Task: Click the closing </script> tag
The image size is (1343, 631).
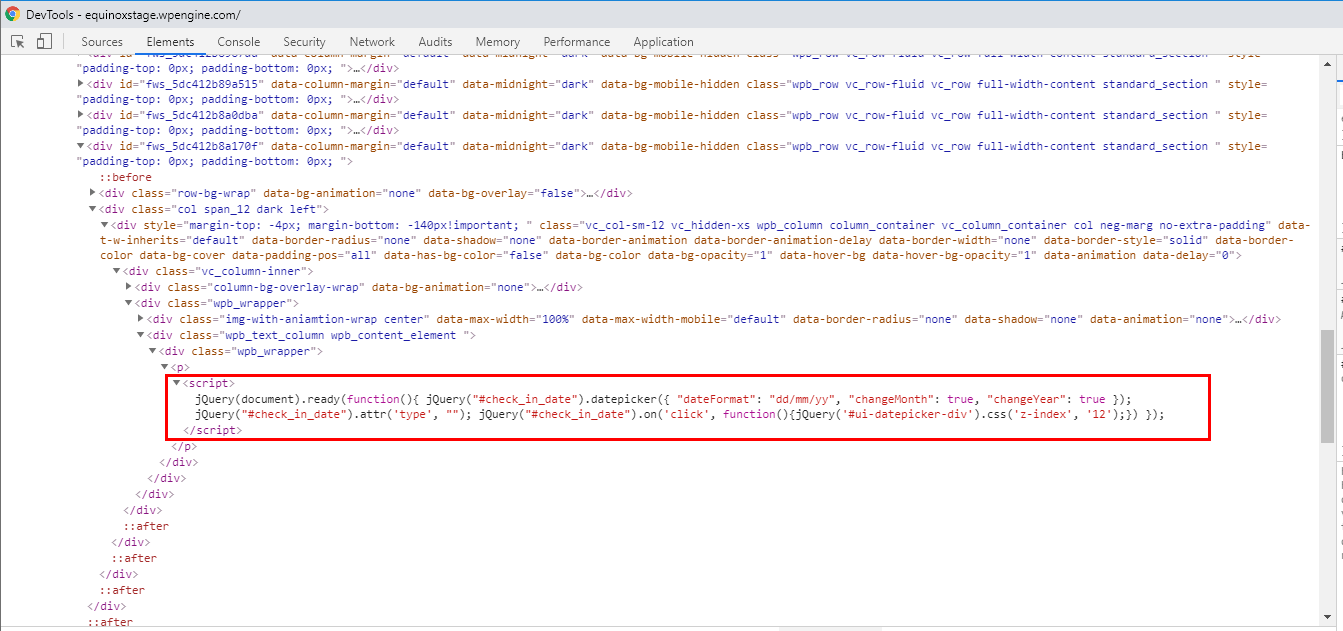Action: point(213,430)
